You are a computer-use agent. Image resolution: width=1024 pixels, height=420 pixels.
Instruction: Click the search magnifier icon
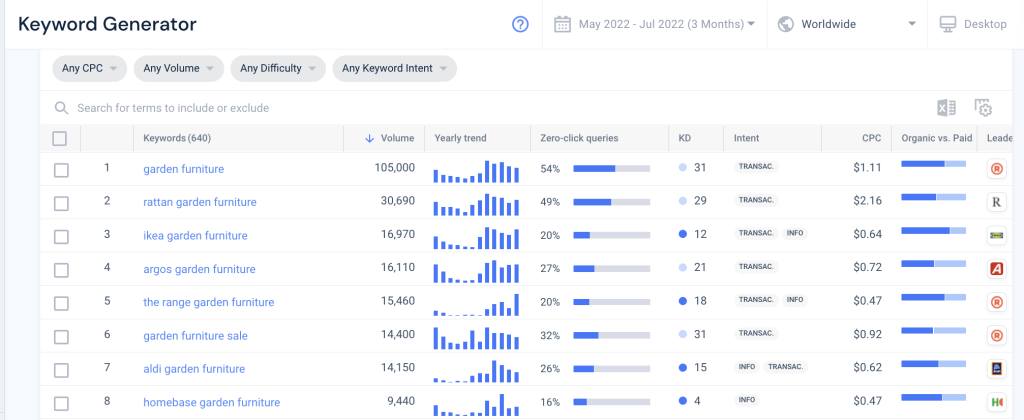coord(61,108)
